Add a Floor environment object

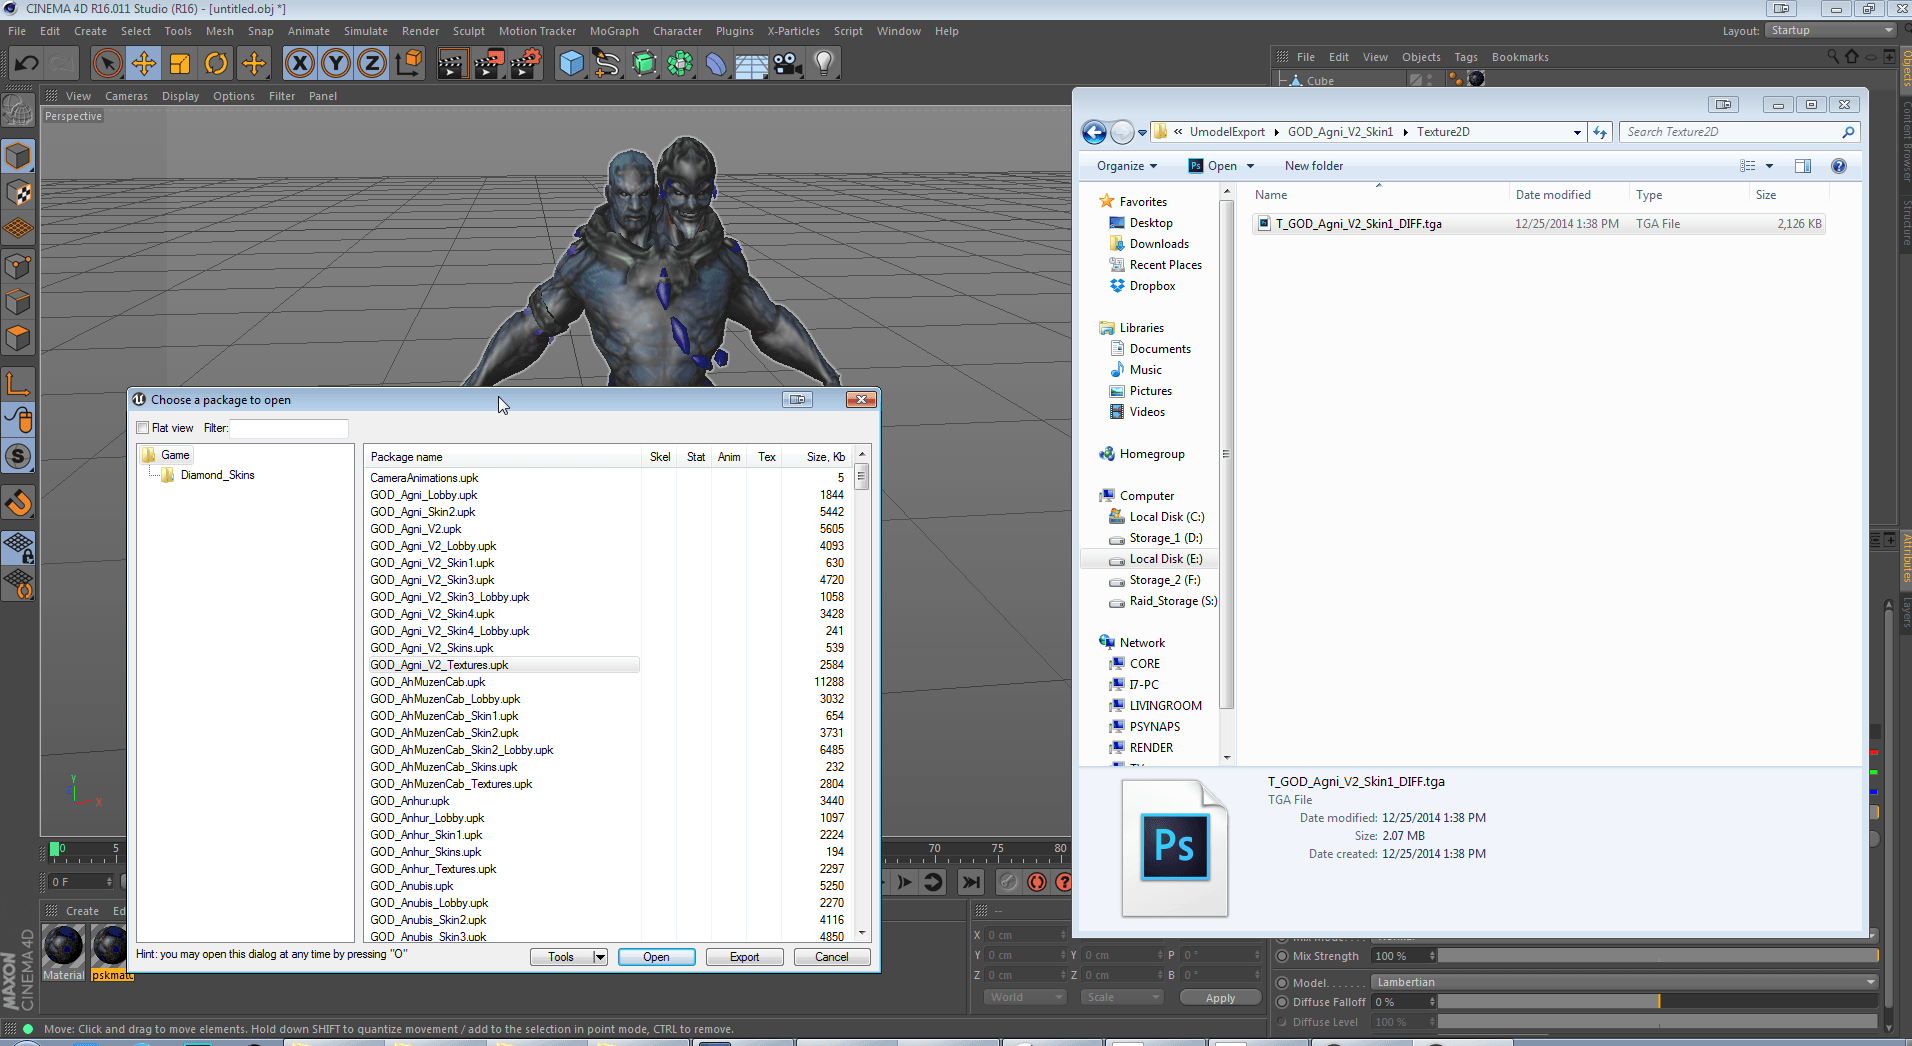[752, 64]
